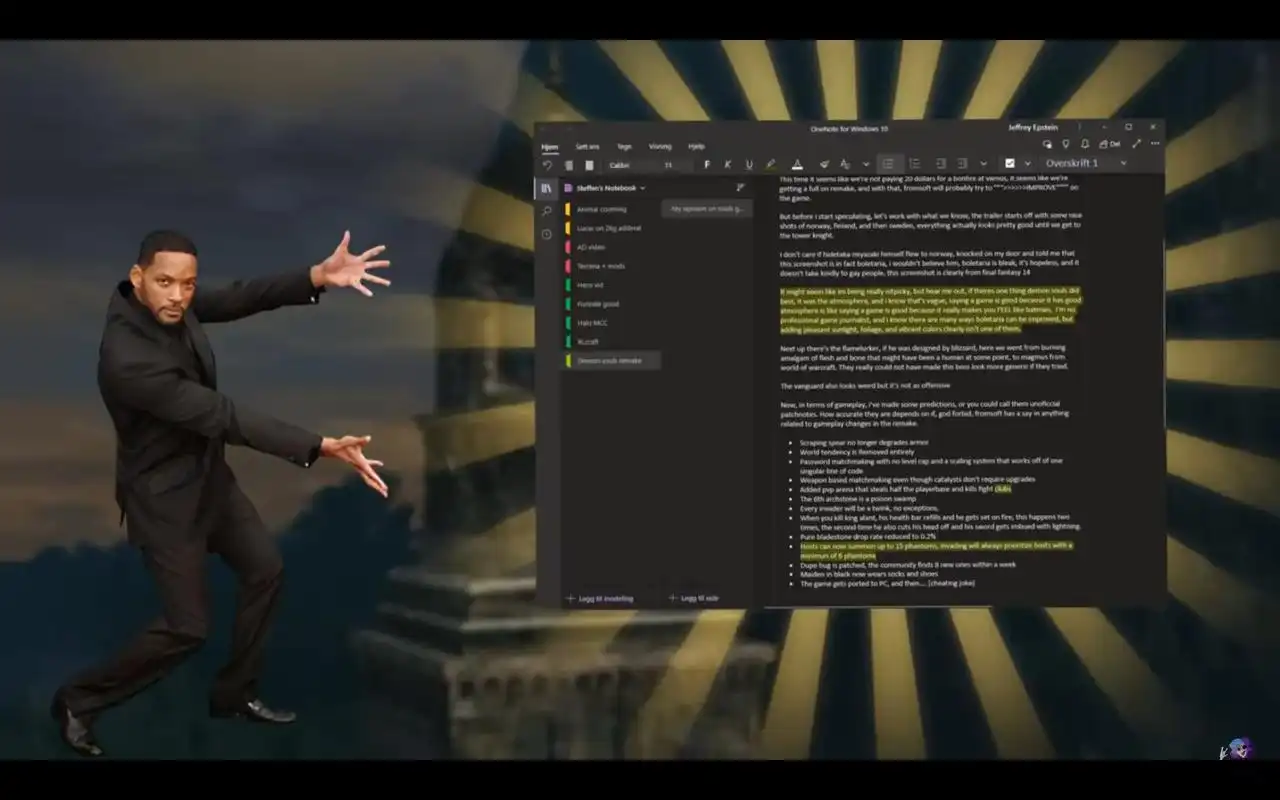Viewport: 1280px width, 800px height.
Task: Click the Undo arrow in OneNote toolbar
Action: point(547,164)
